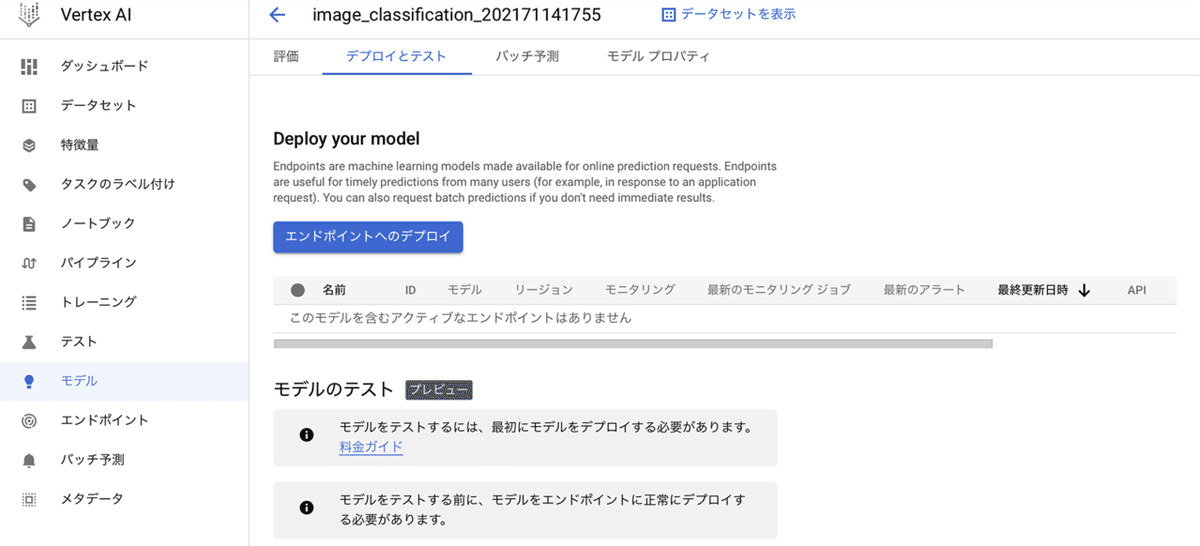The width and height of the screenshot is (1200, 546).
Task: Click the このモデルを含むアクティブなエンドポイントはありません message
Action: tap(460, 318)
